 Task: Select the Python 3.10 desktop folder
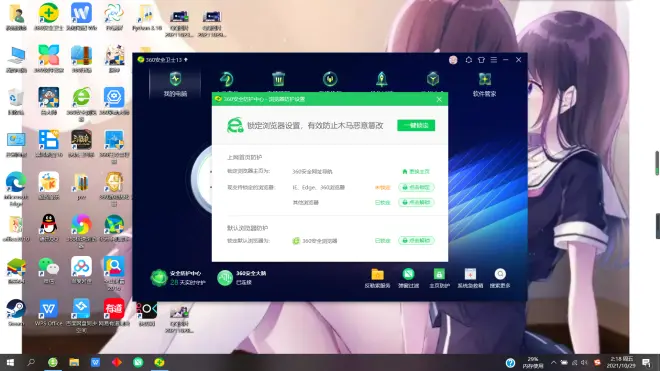point(146,18)
